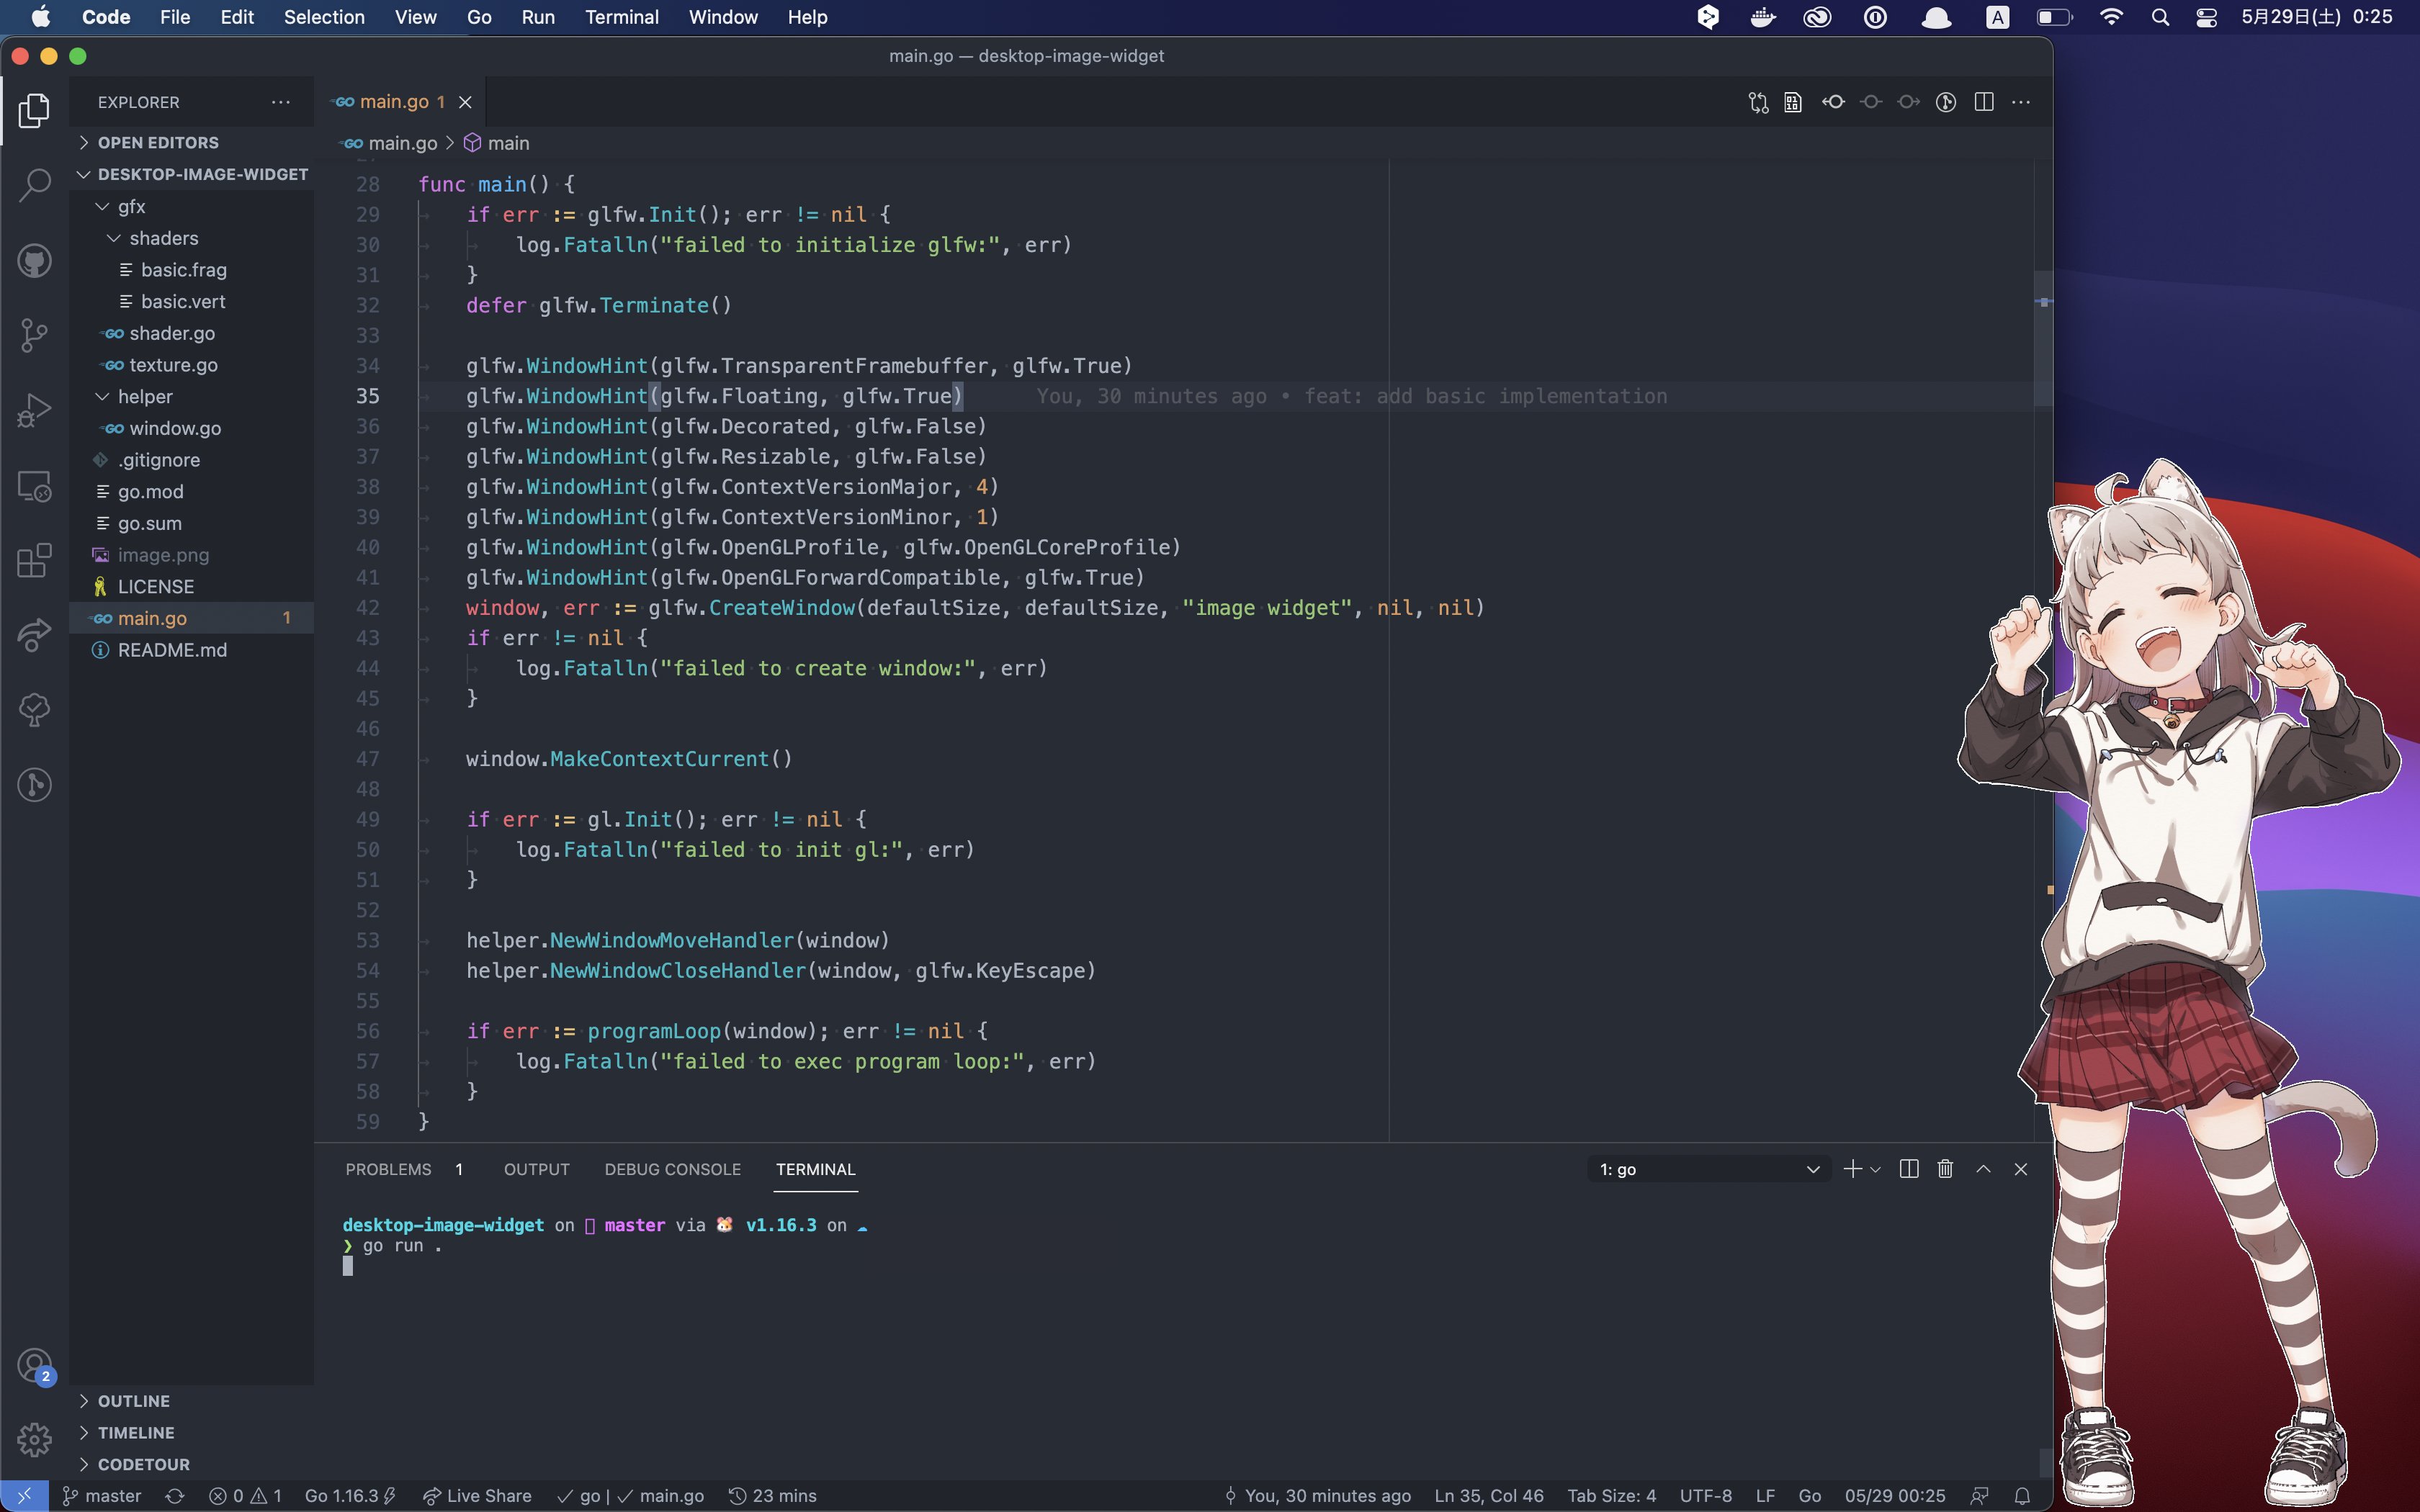Open basic.frag in the explorer
The image size is (2420, 1512).
pos(184,270)
